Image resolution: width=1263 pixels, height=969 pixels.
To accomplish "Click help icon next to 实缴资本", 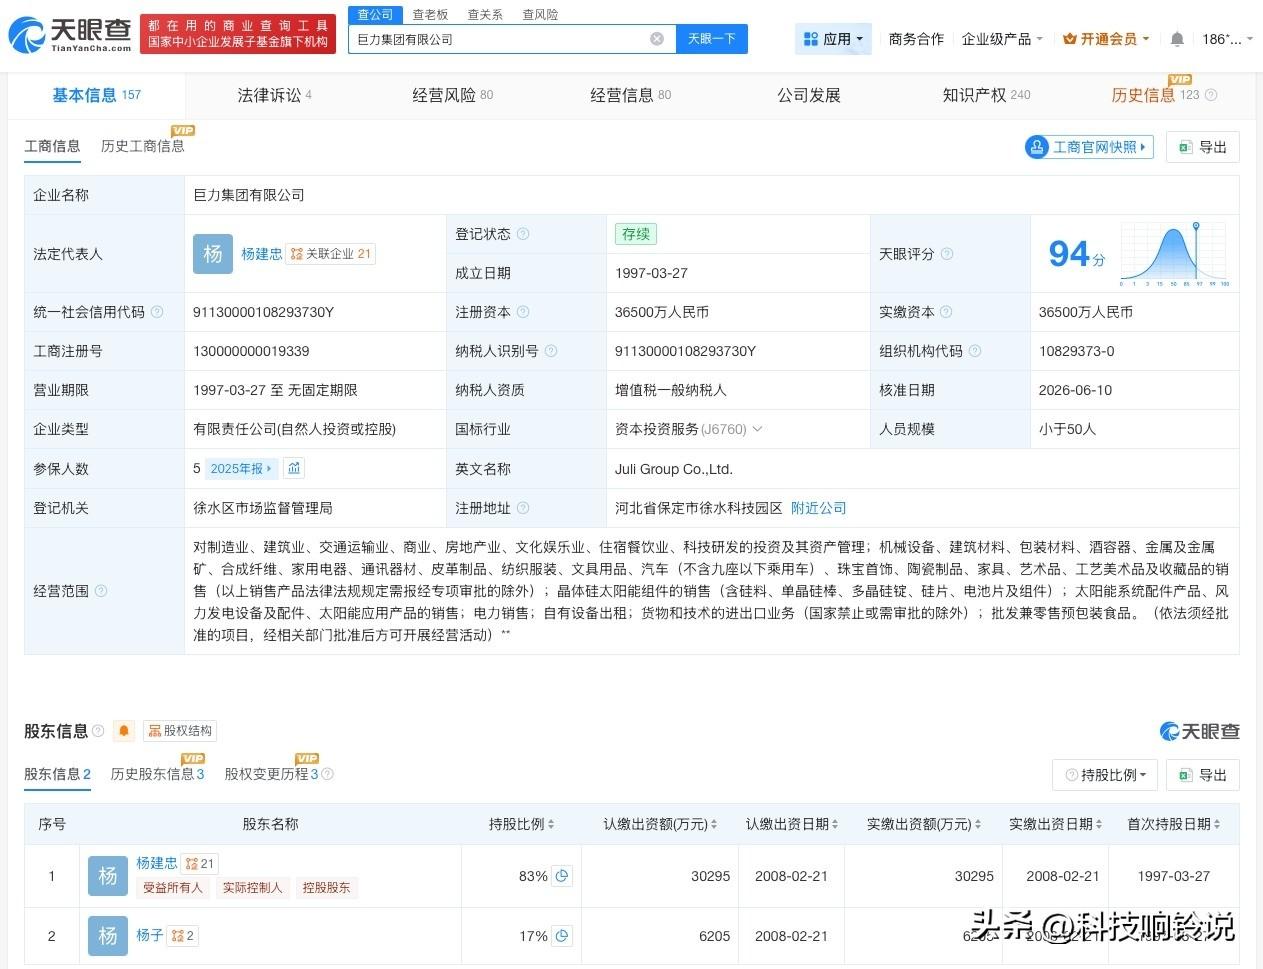I will coord(947,312).
